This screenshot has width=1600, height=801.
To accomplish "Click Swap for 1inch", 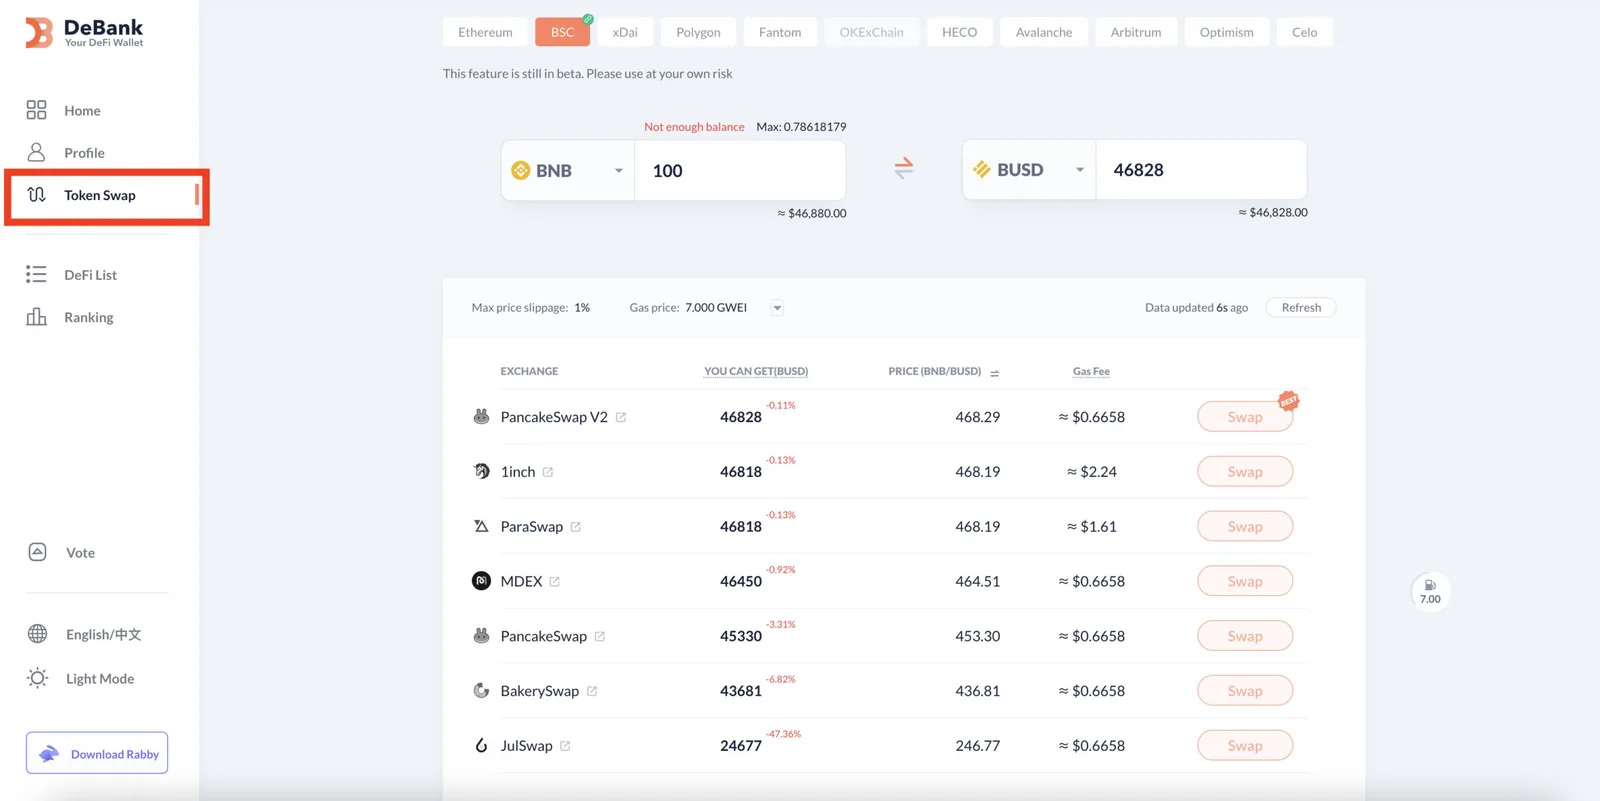I will [x=1245, y=472].
